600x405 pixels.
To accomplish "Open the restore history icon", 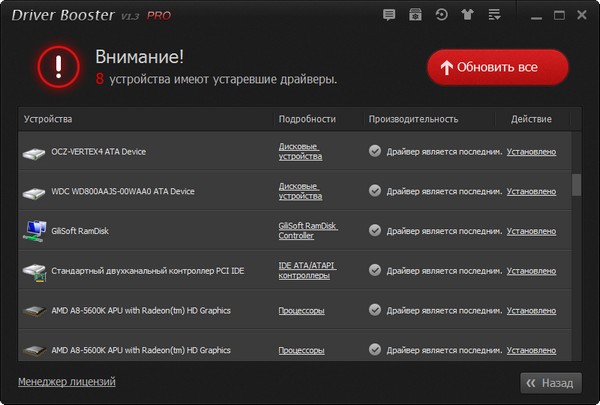I will point(441,15).
